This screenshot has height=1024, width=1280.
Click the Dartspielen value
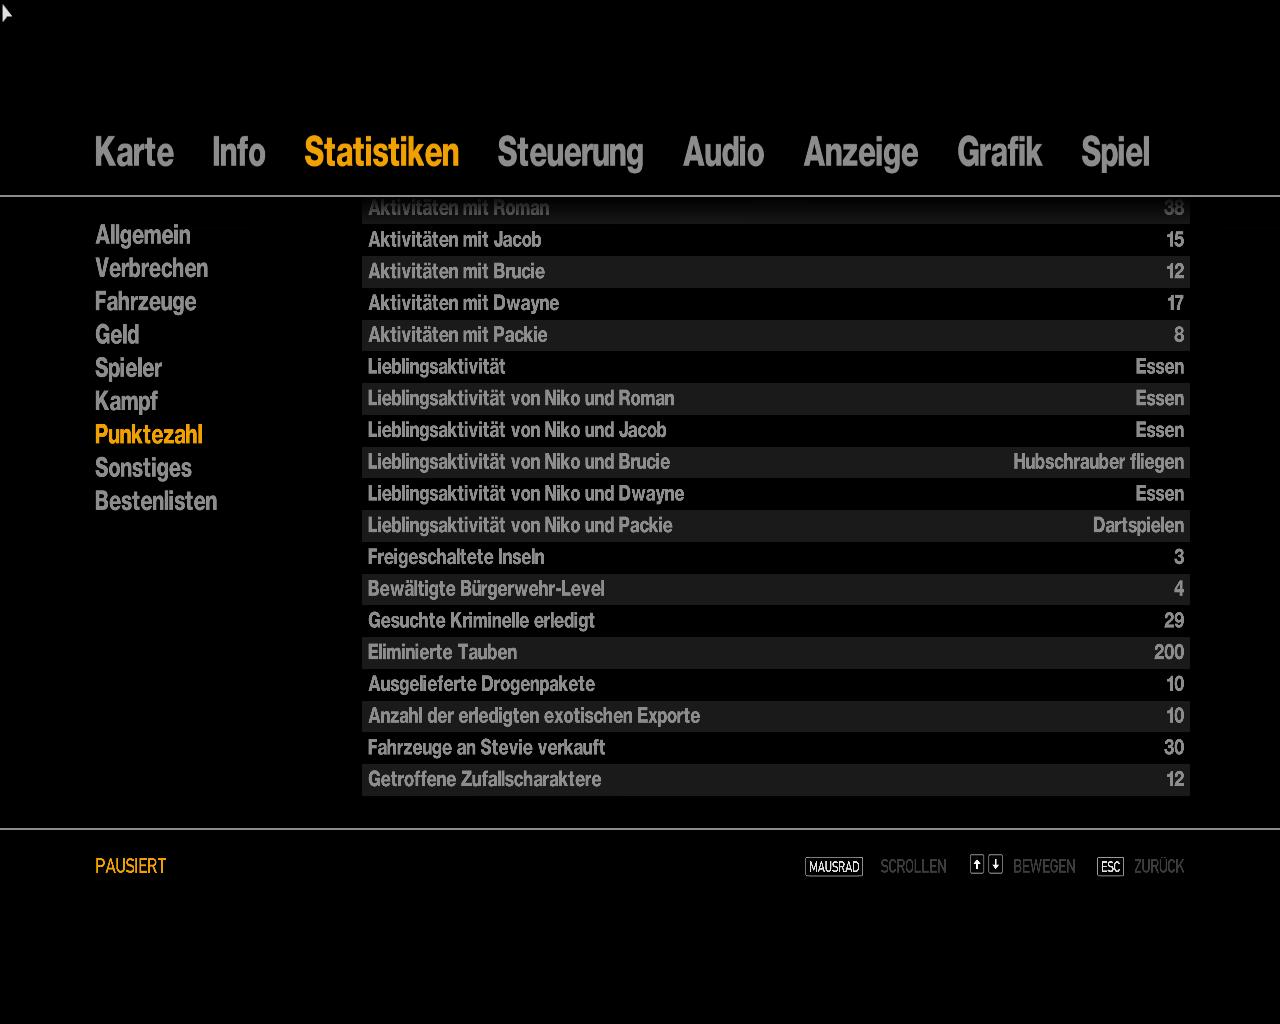click(x=1138, y=526)
